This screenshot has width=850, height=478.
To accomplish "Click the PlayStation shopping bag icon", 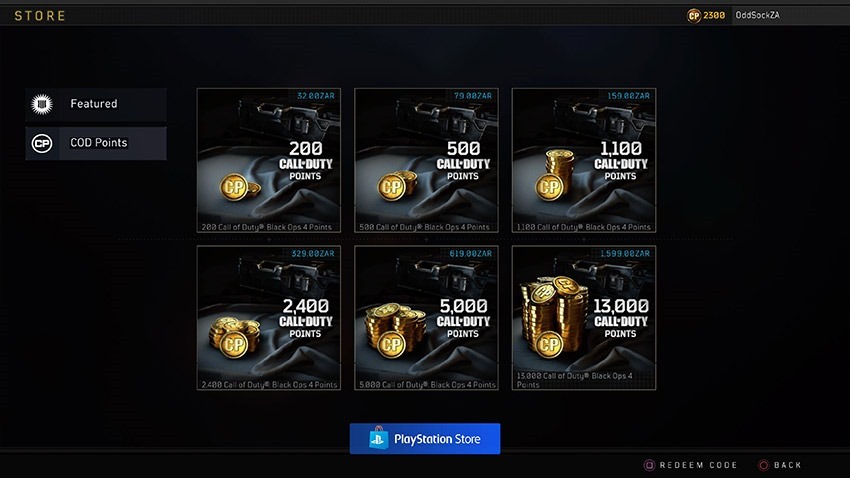I will click(x=378, y=438).
